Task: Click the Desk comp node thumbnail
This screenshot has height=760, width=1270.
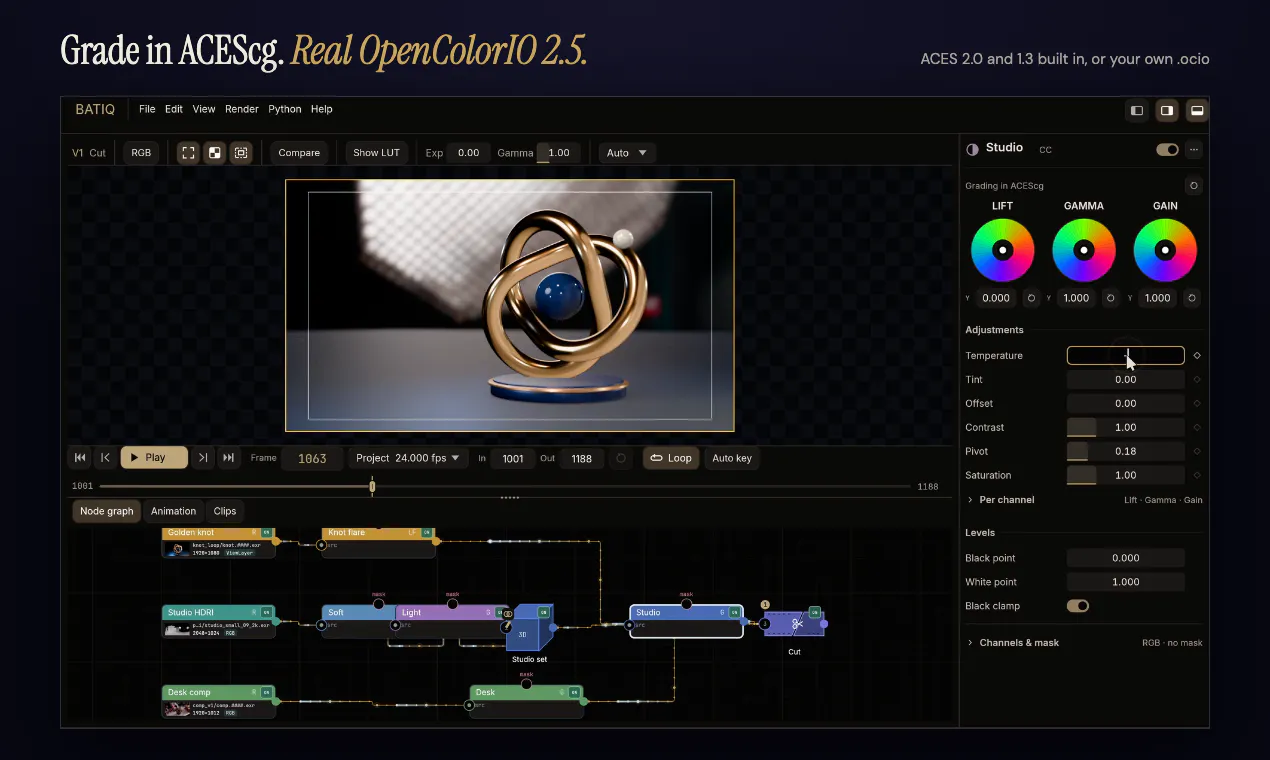Action: (176, 709)
